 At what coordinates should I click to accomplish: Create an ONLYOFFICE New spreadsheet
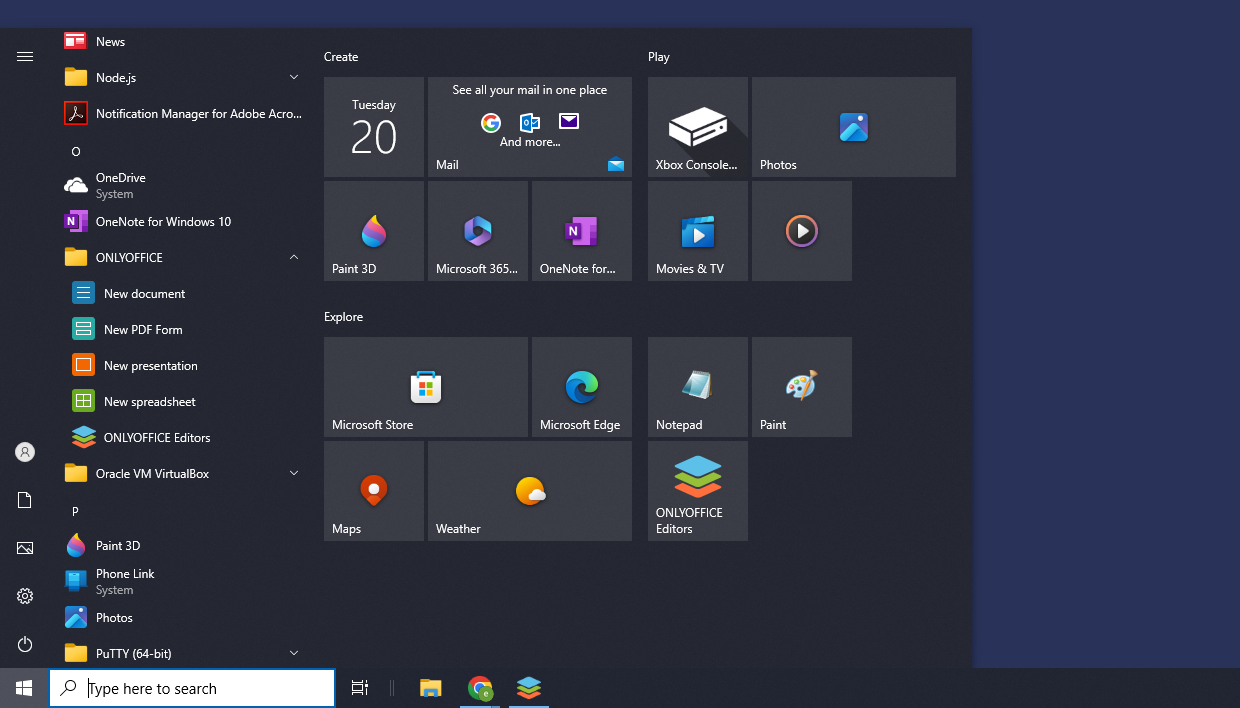tap(182, 401)
